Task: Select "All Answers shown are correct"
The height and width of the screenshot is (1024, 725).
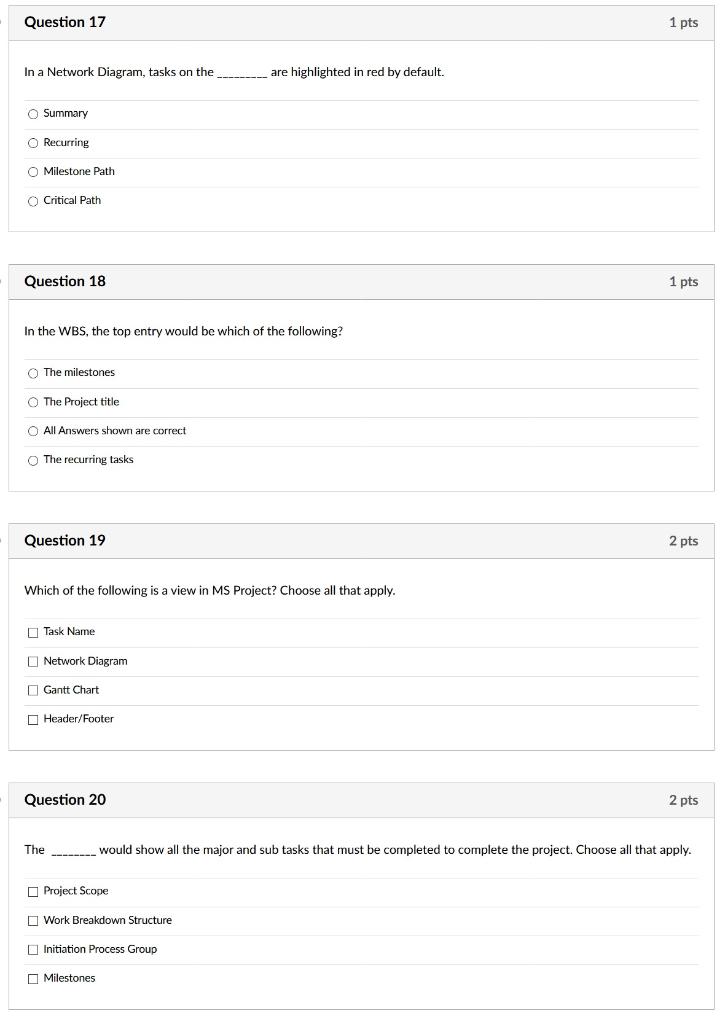Action: (x=33, y=430)
